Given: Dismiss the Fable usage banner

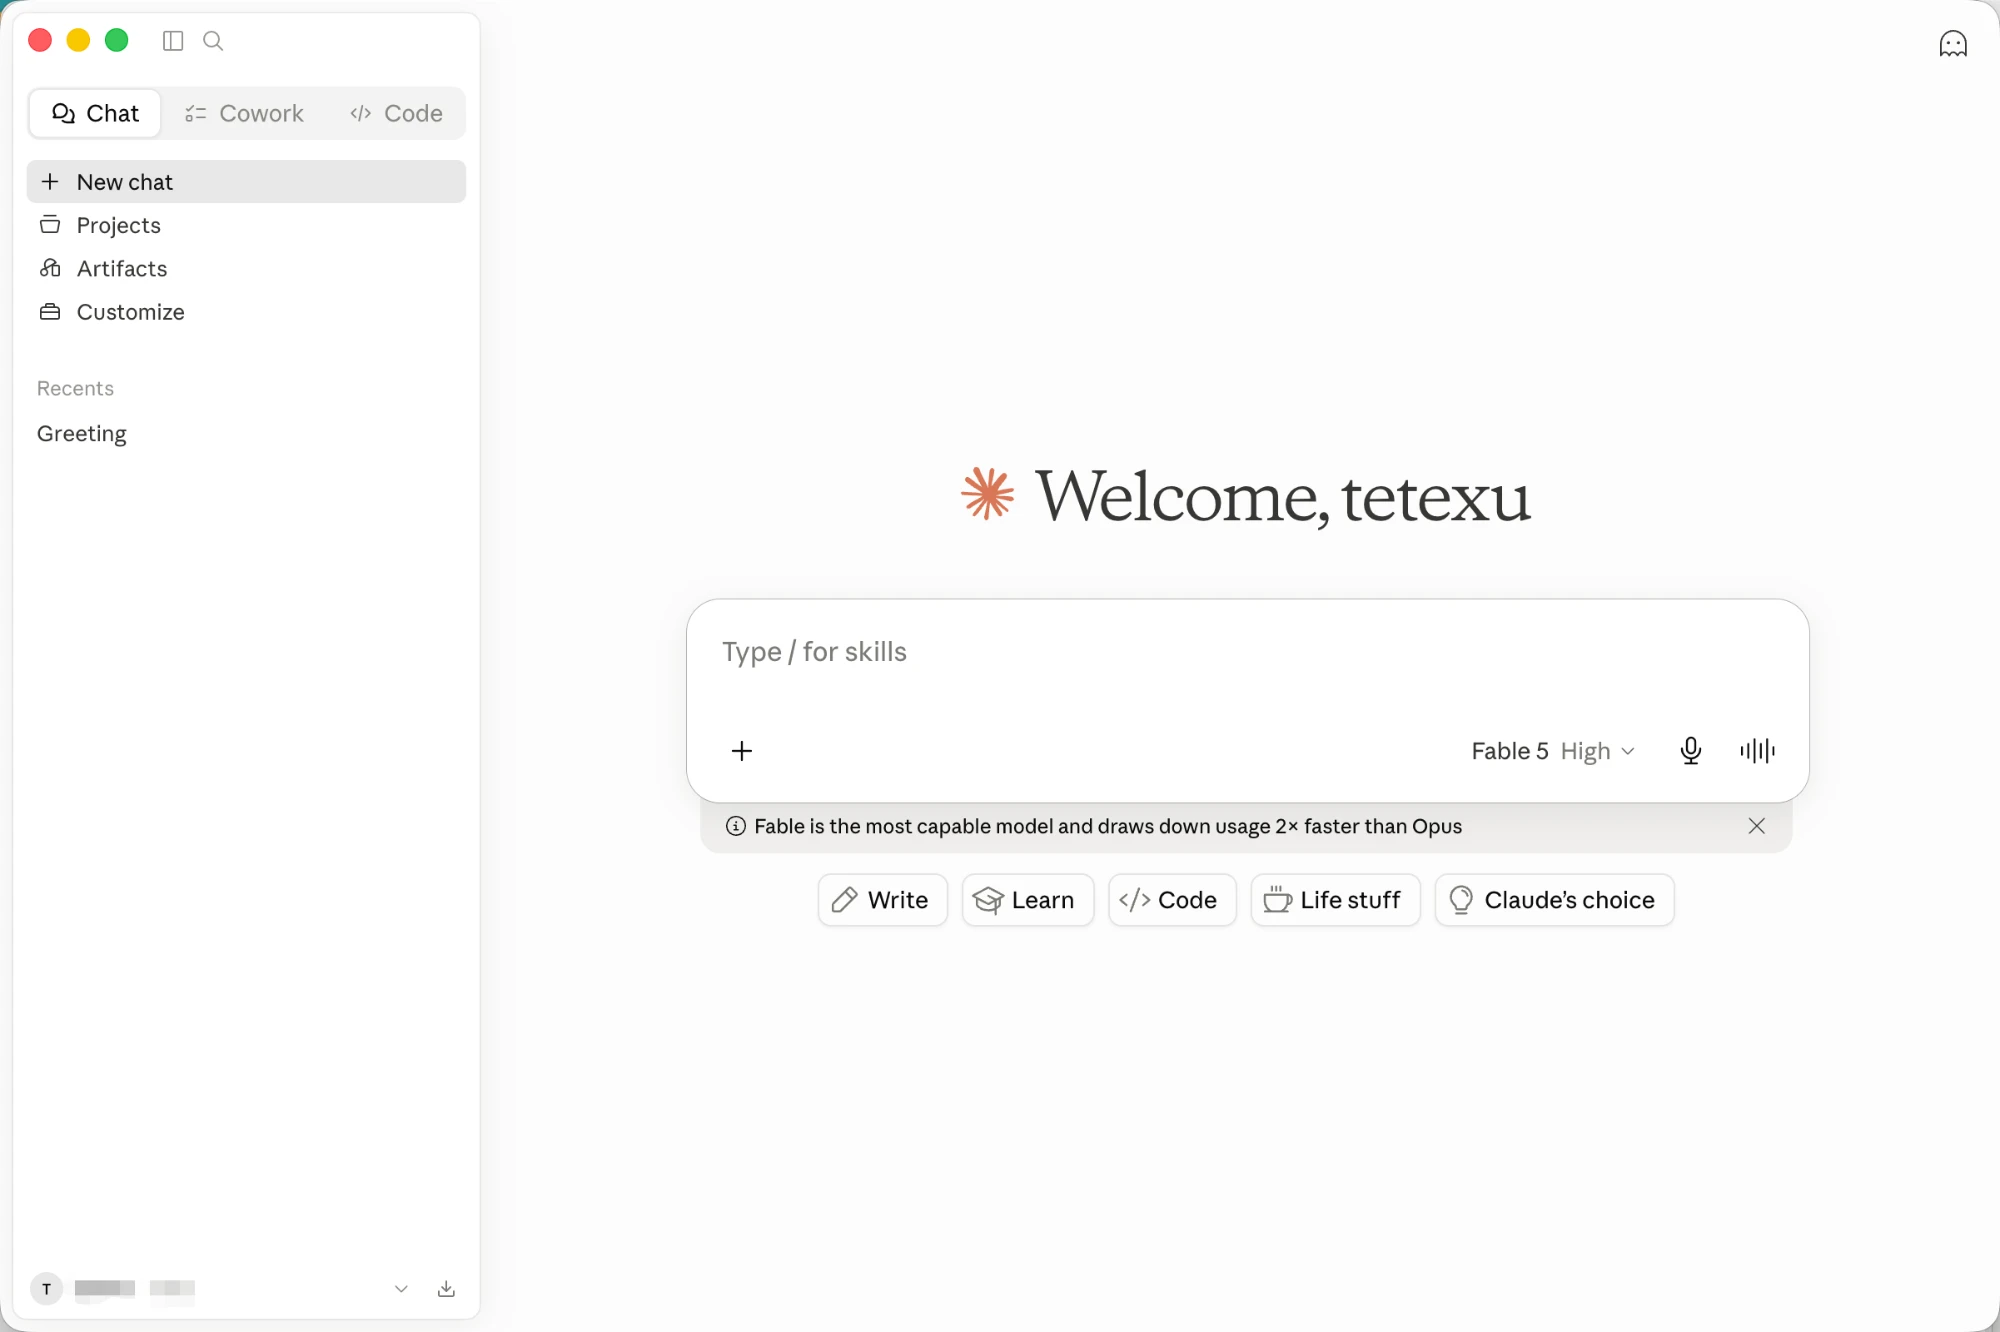Looking at the screenshot, I should [x=1756, y=826].
